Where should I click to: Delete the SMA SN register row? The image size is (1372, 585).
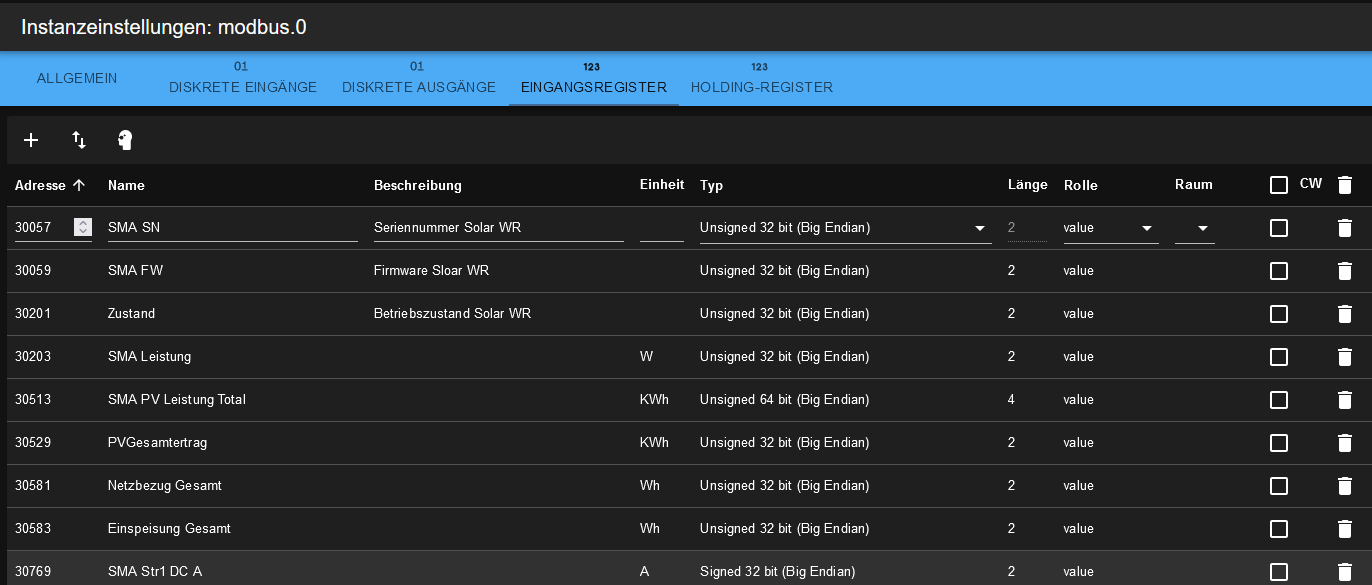[1345, 228]
